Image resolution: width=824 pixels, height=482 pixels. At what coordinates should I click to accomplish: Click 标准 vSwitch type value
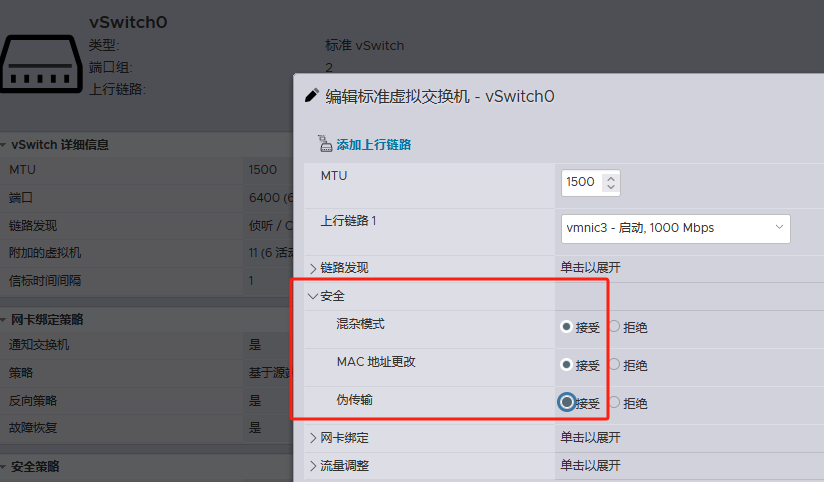tap(364, 46)
